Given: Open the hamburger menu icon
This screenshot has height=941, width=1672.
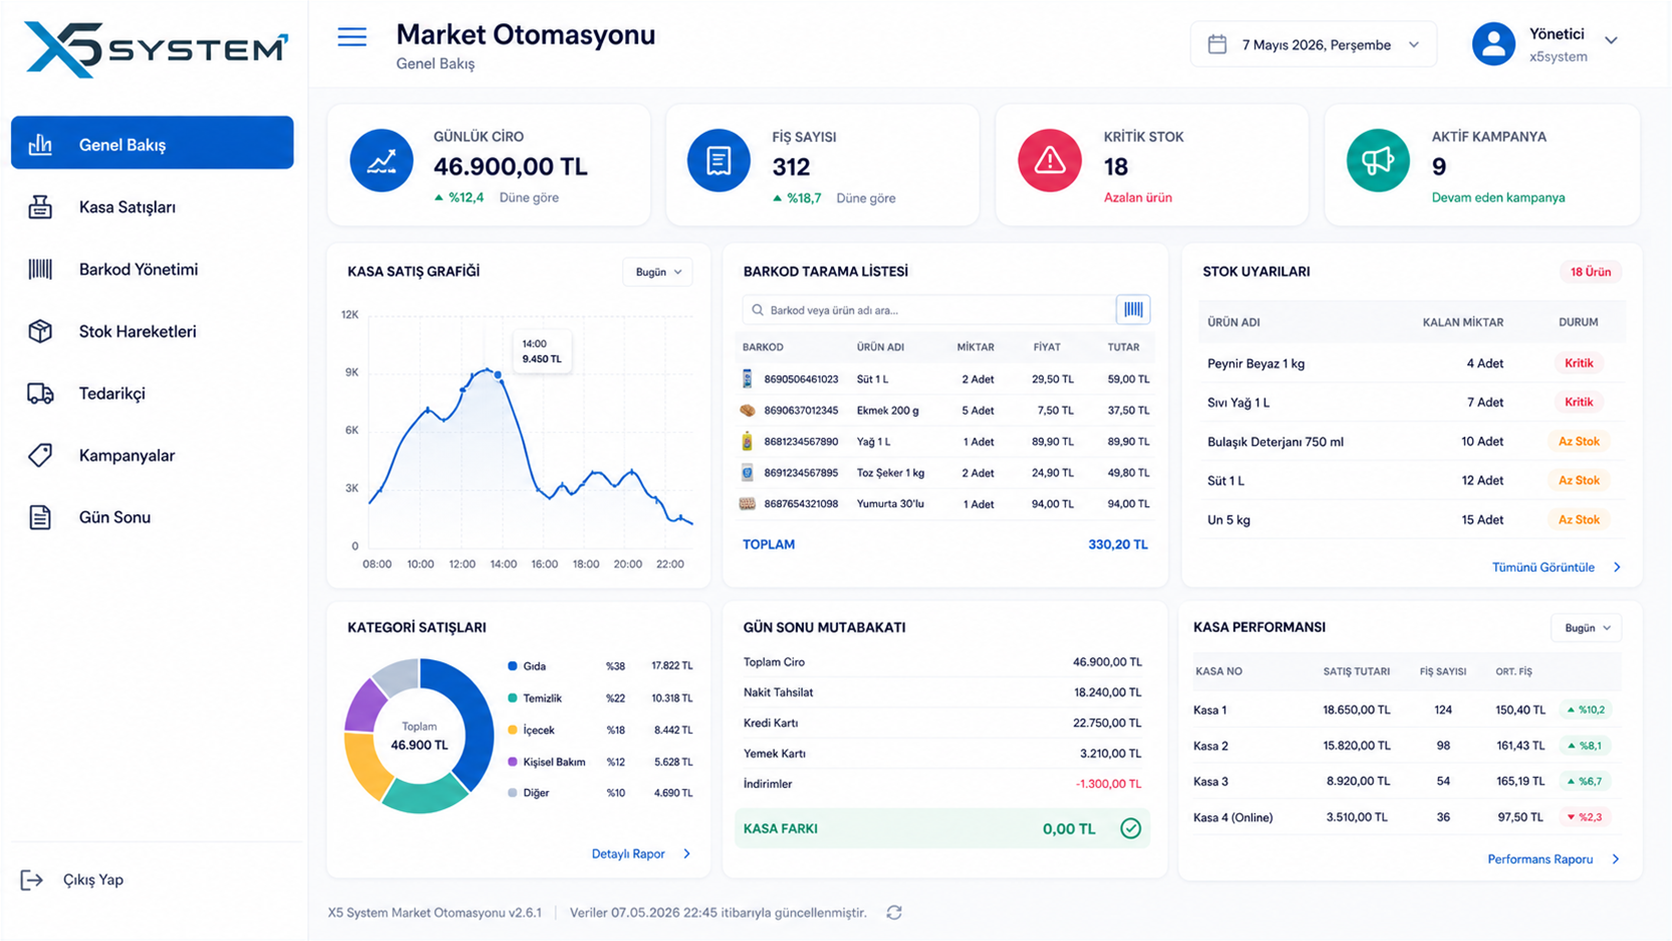Looking at the screenshot, I should coord(352,38).
